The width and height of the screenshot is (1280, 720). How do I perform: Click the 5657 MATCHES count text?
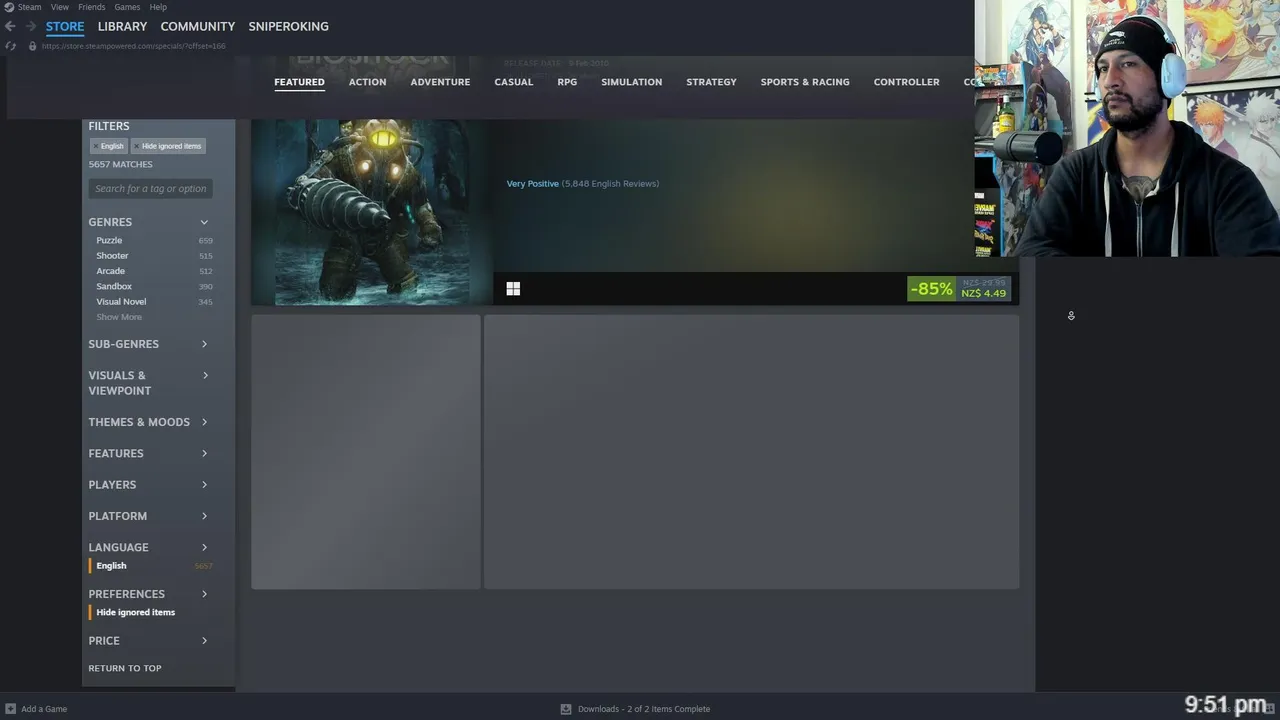pos(120,164)
